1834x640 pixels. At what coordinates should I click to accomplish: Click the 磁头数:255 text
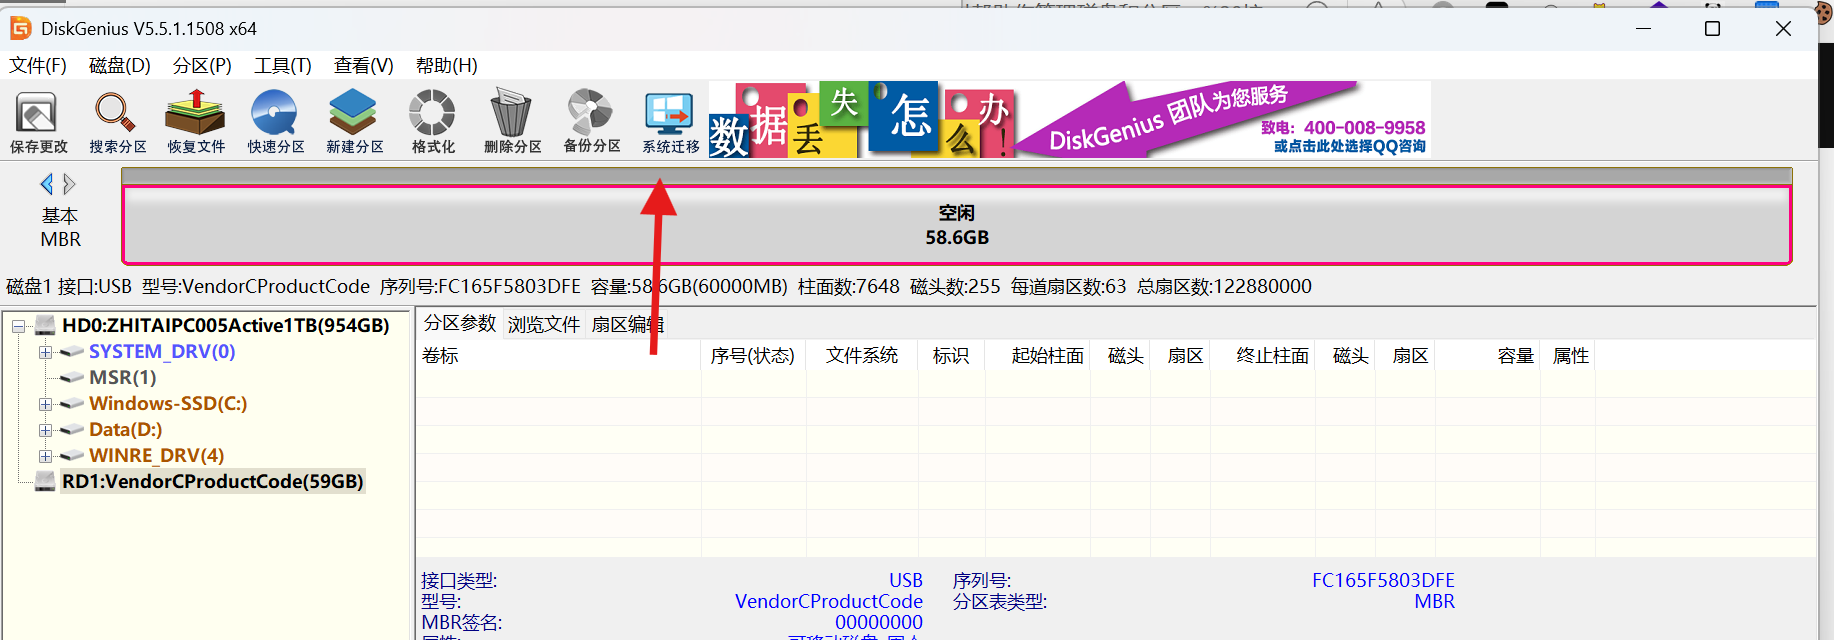tap(955, 287)
